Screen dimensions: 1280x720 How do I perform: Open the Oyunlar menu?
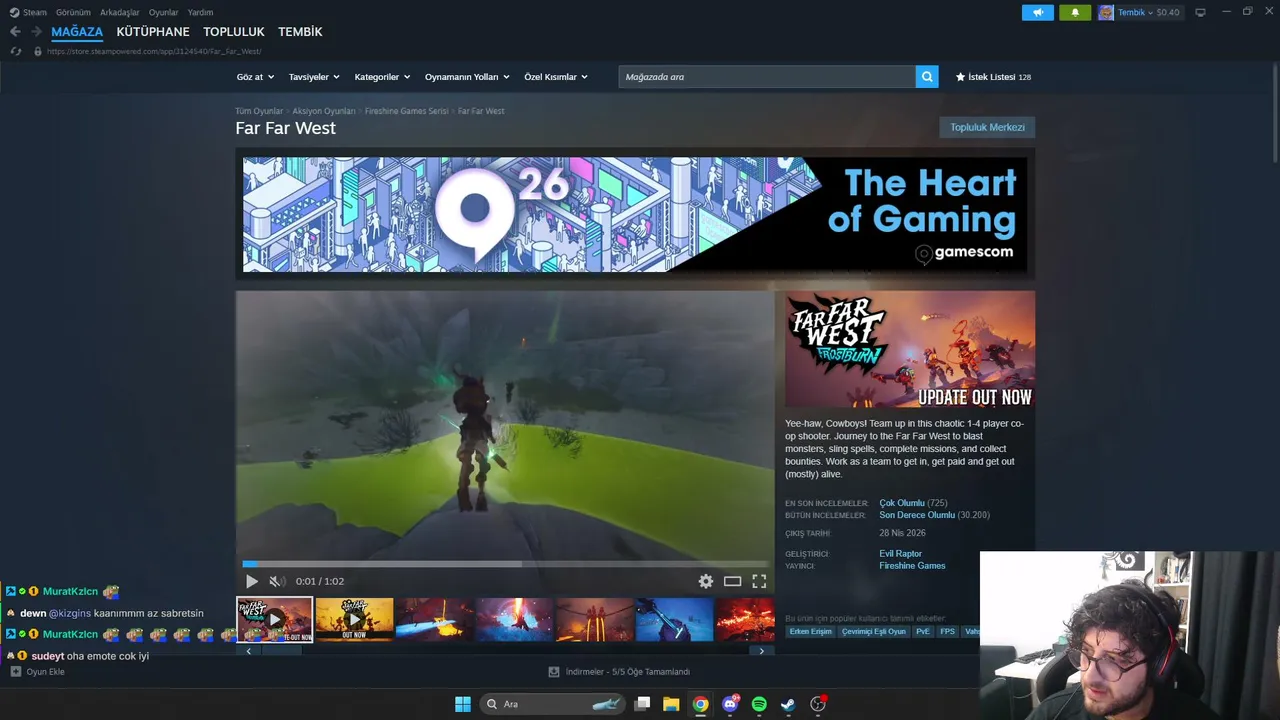164,12
